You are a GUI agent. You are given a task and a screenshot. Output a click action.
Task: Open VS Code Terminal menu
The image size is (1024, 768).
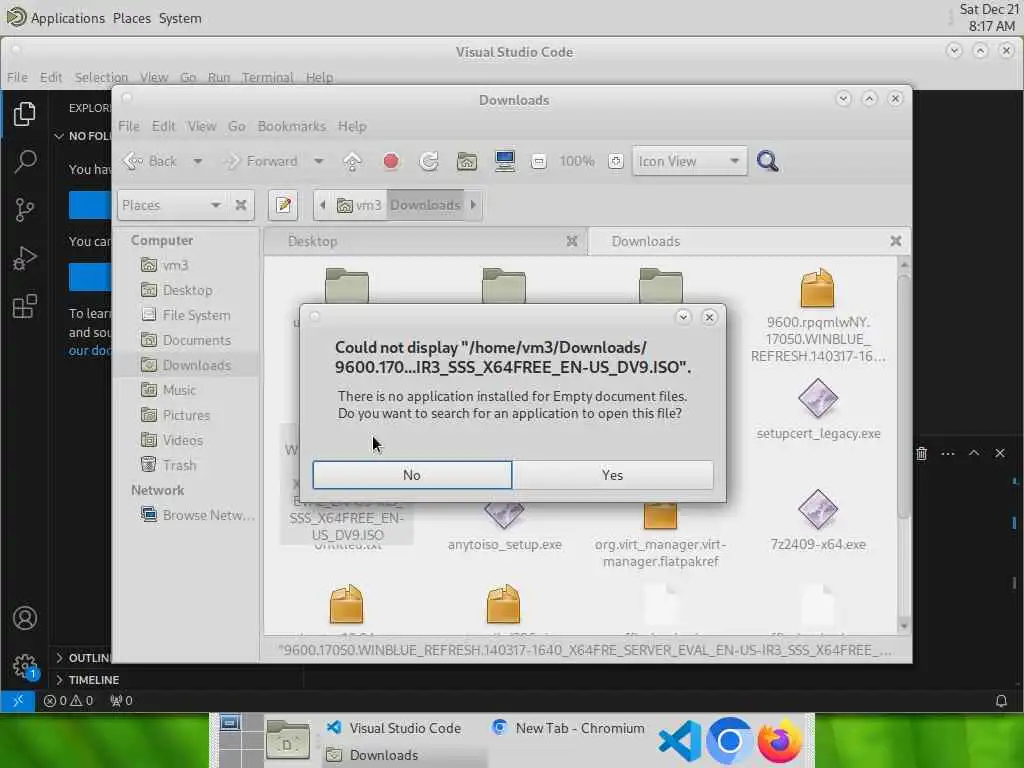(267, 77)
